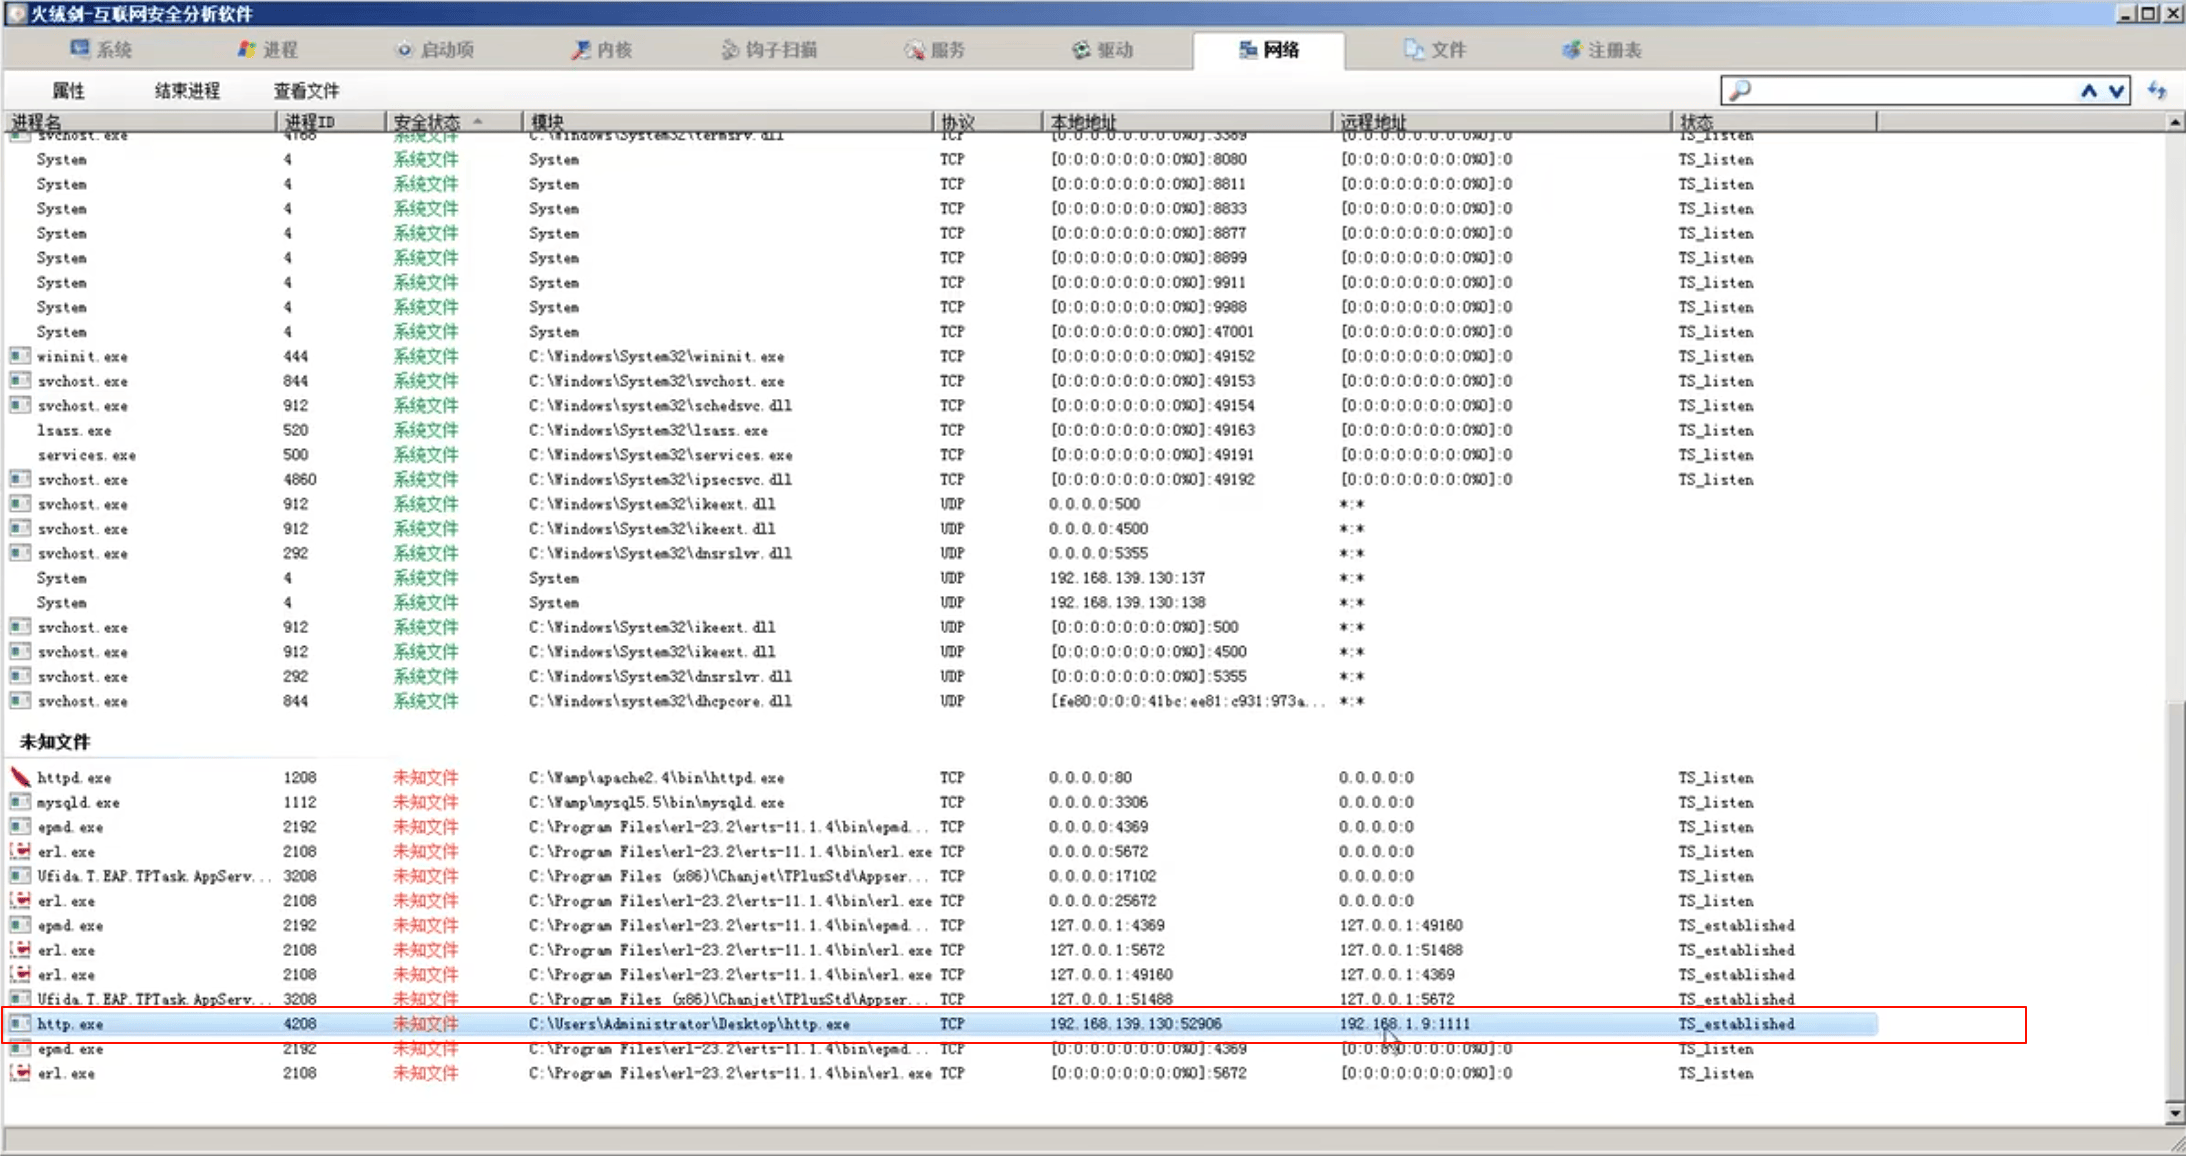Screen dimensions: 2186x1156
Task: Sort by 本地地址 column header
Action: (1187, 121)
